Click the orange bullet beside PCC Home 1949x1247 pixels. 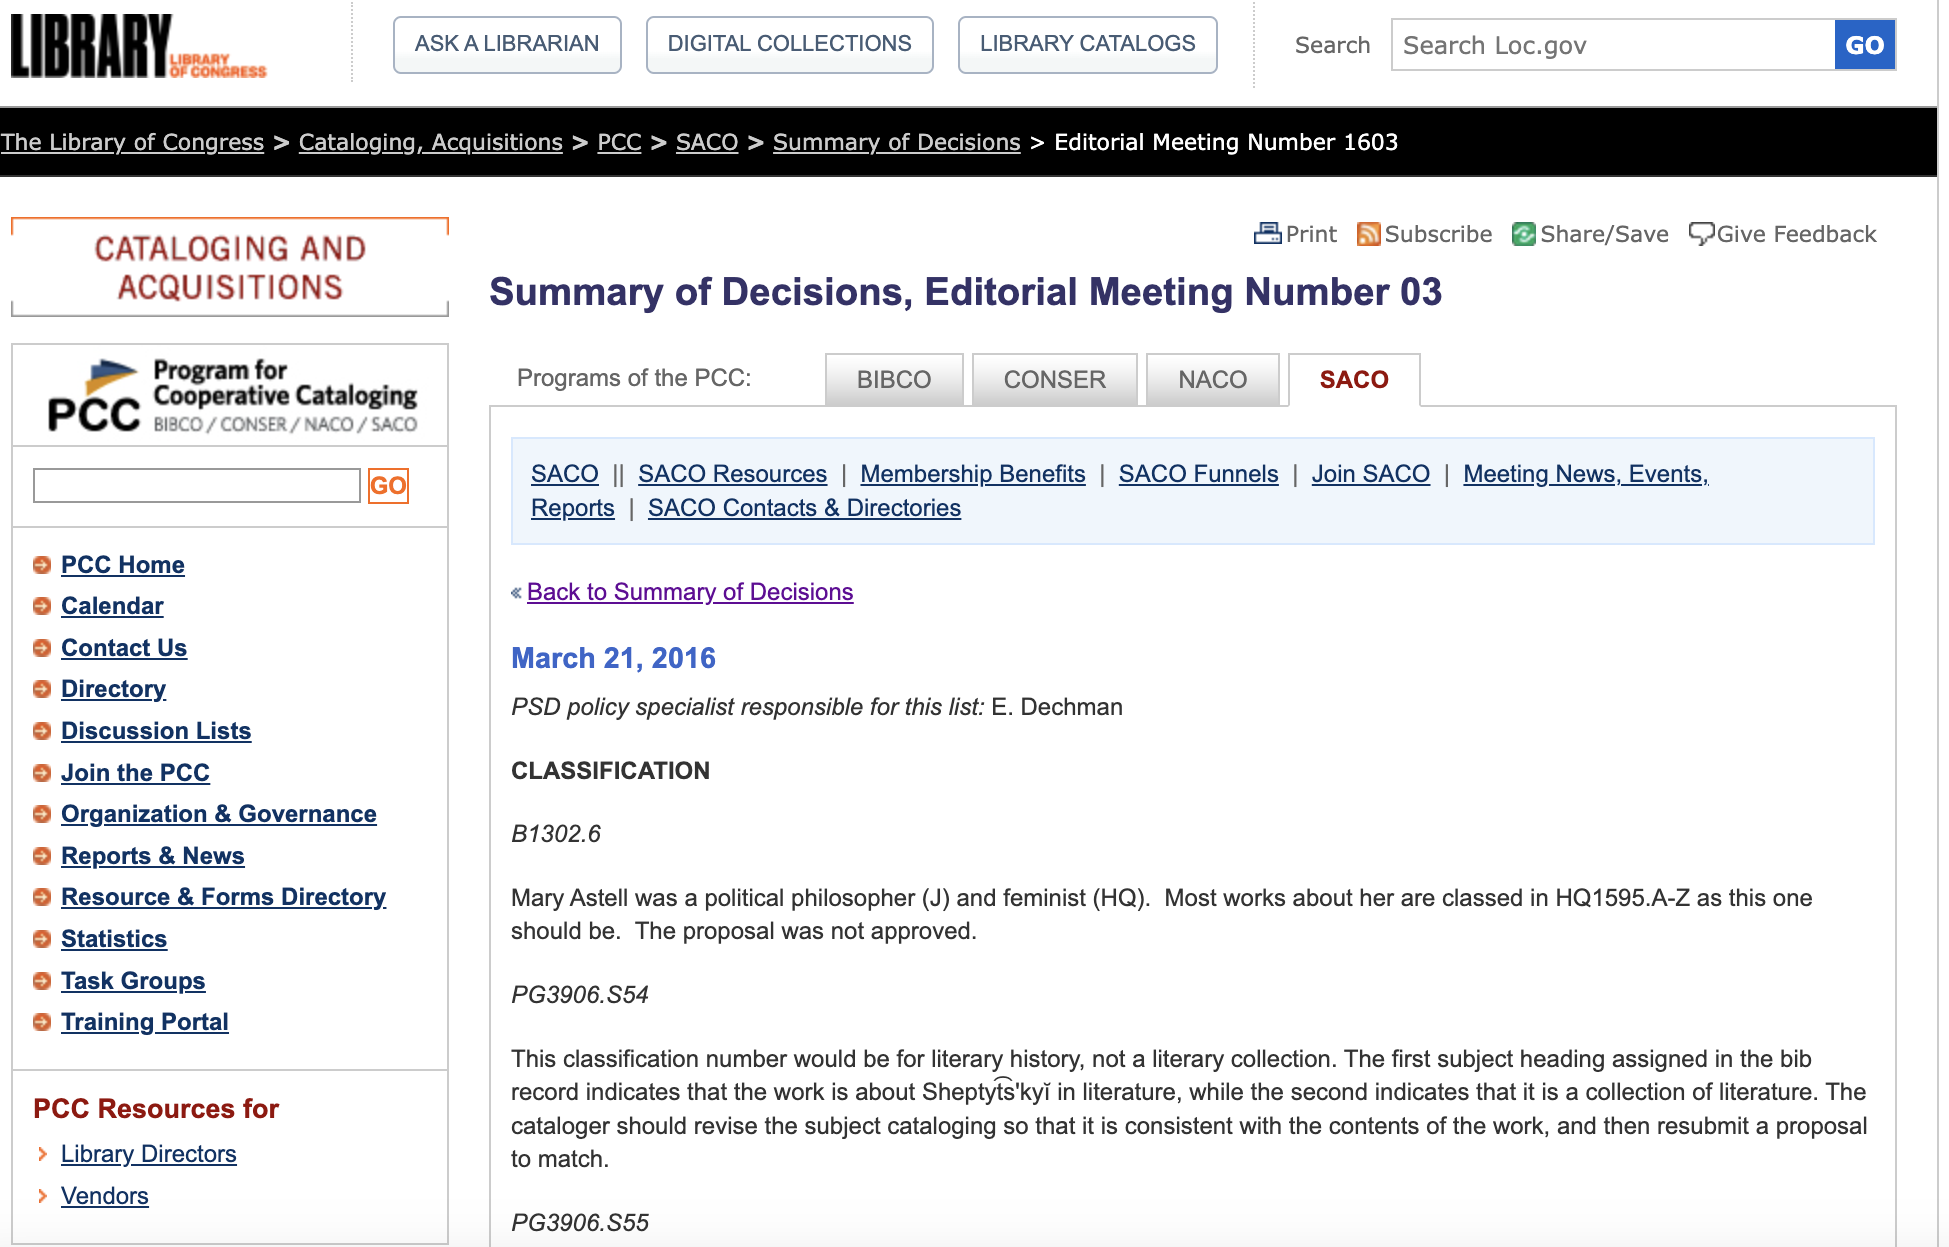[x=42, y=565]
